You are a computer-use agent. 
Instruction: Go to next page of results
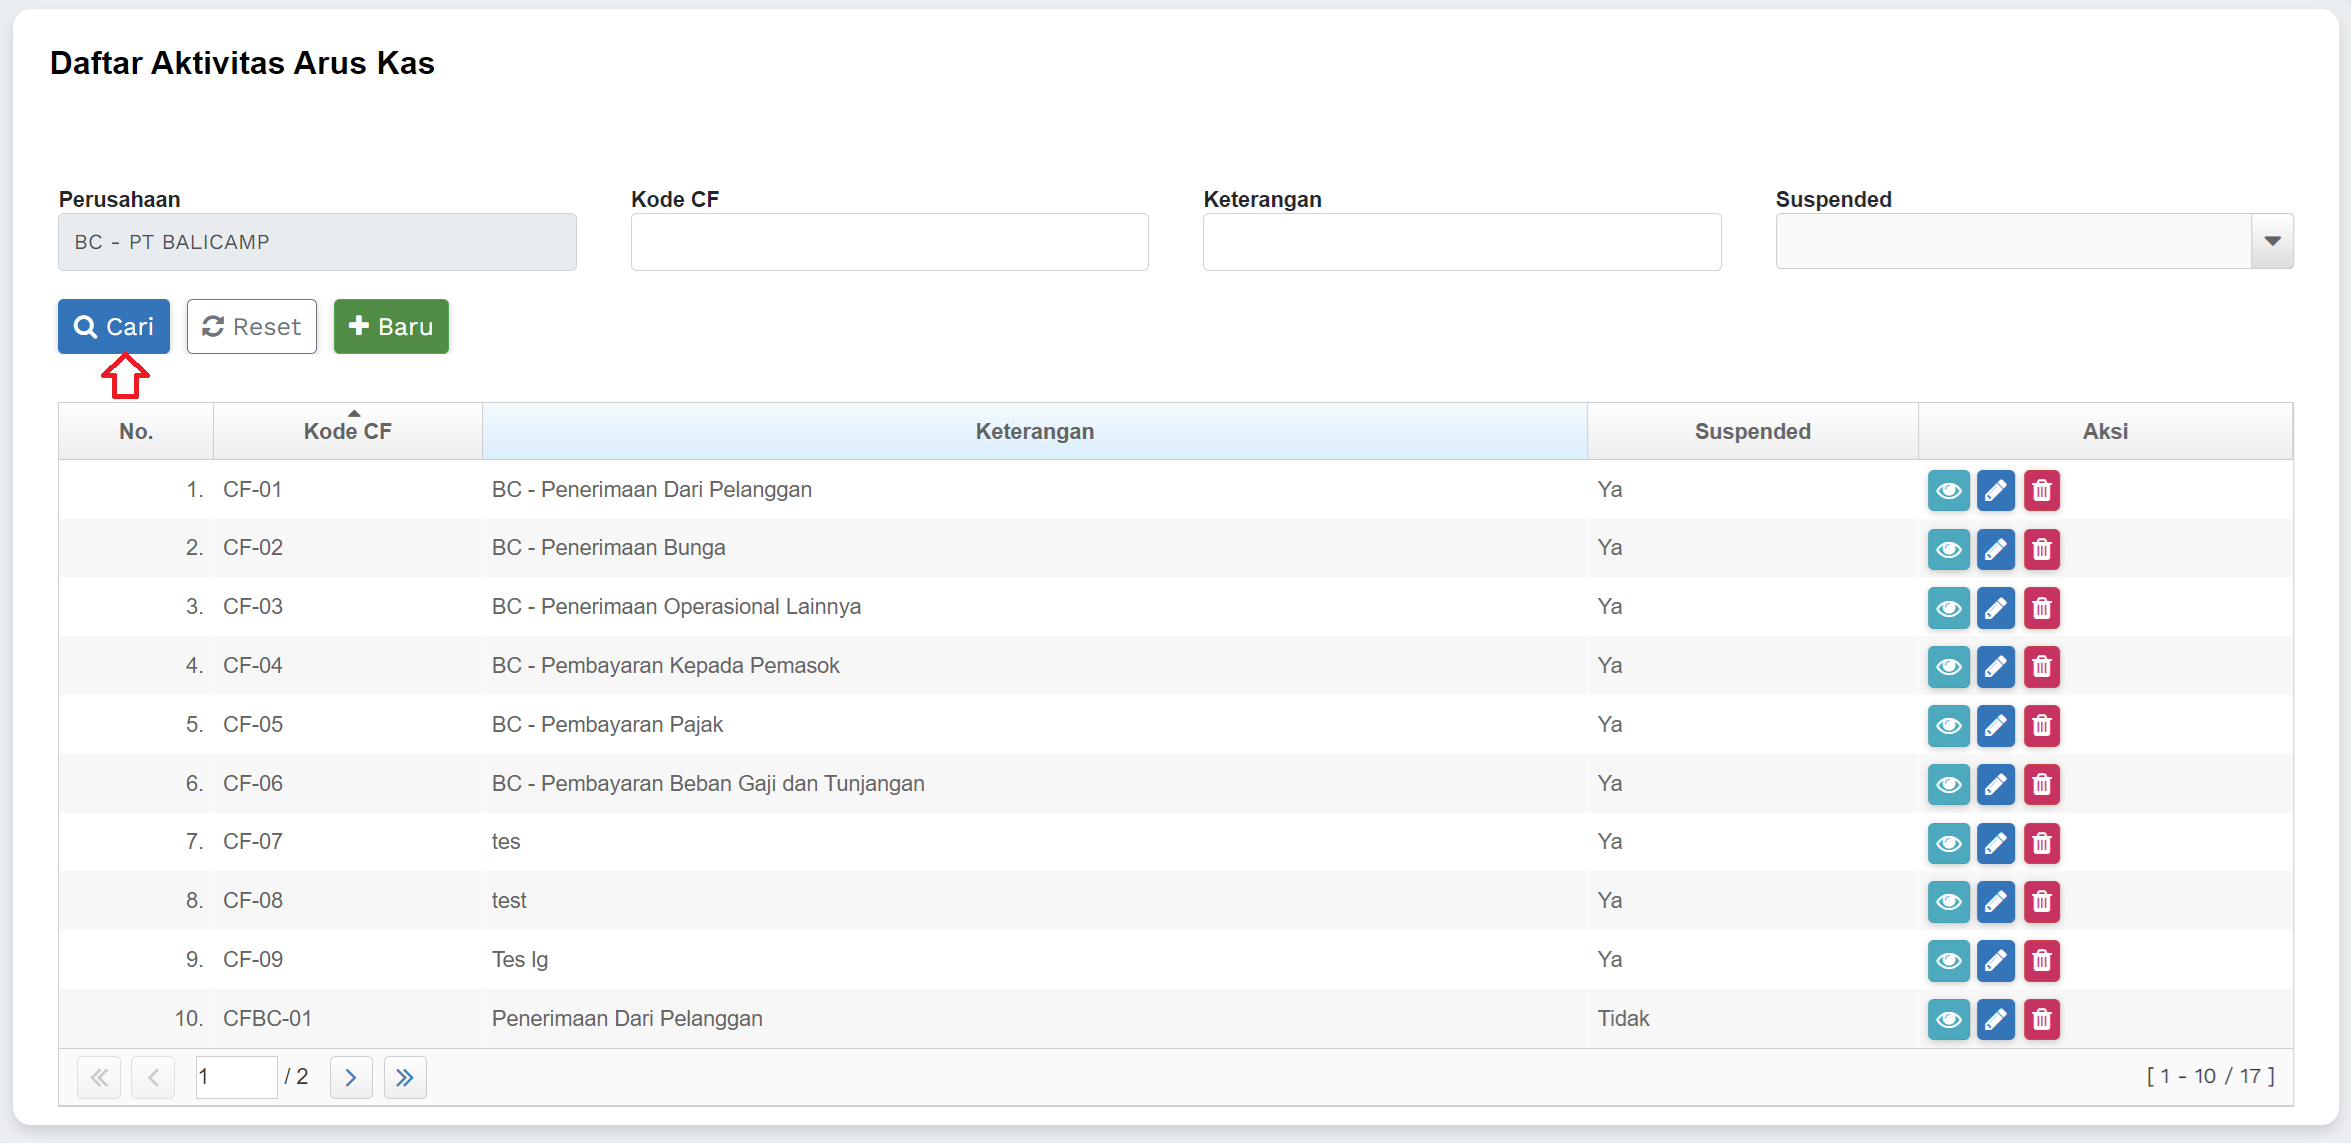click(351, 1077)
